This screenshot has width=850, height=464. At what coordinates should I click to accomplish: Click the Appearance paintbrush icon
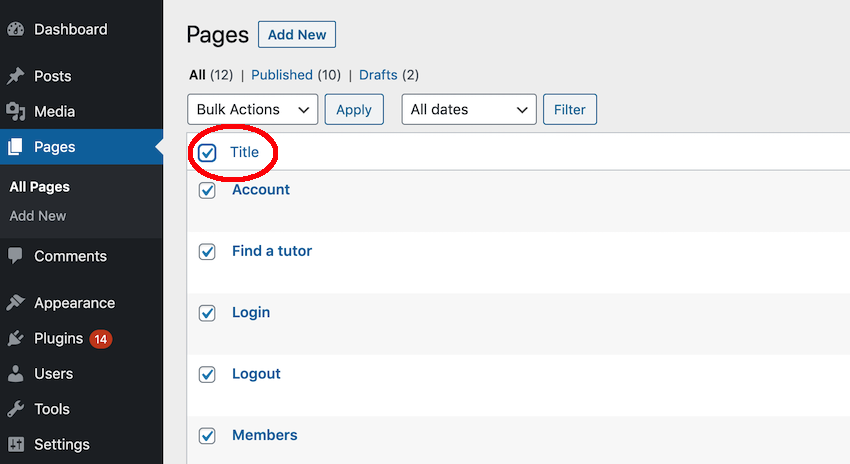tap(15, 303)
